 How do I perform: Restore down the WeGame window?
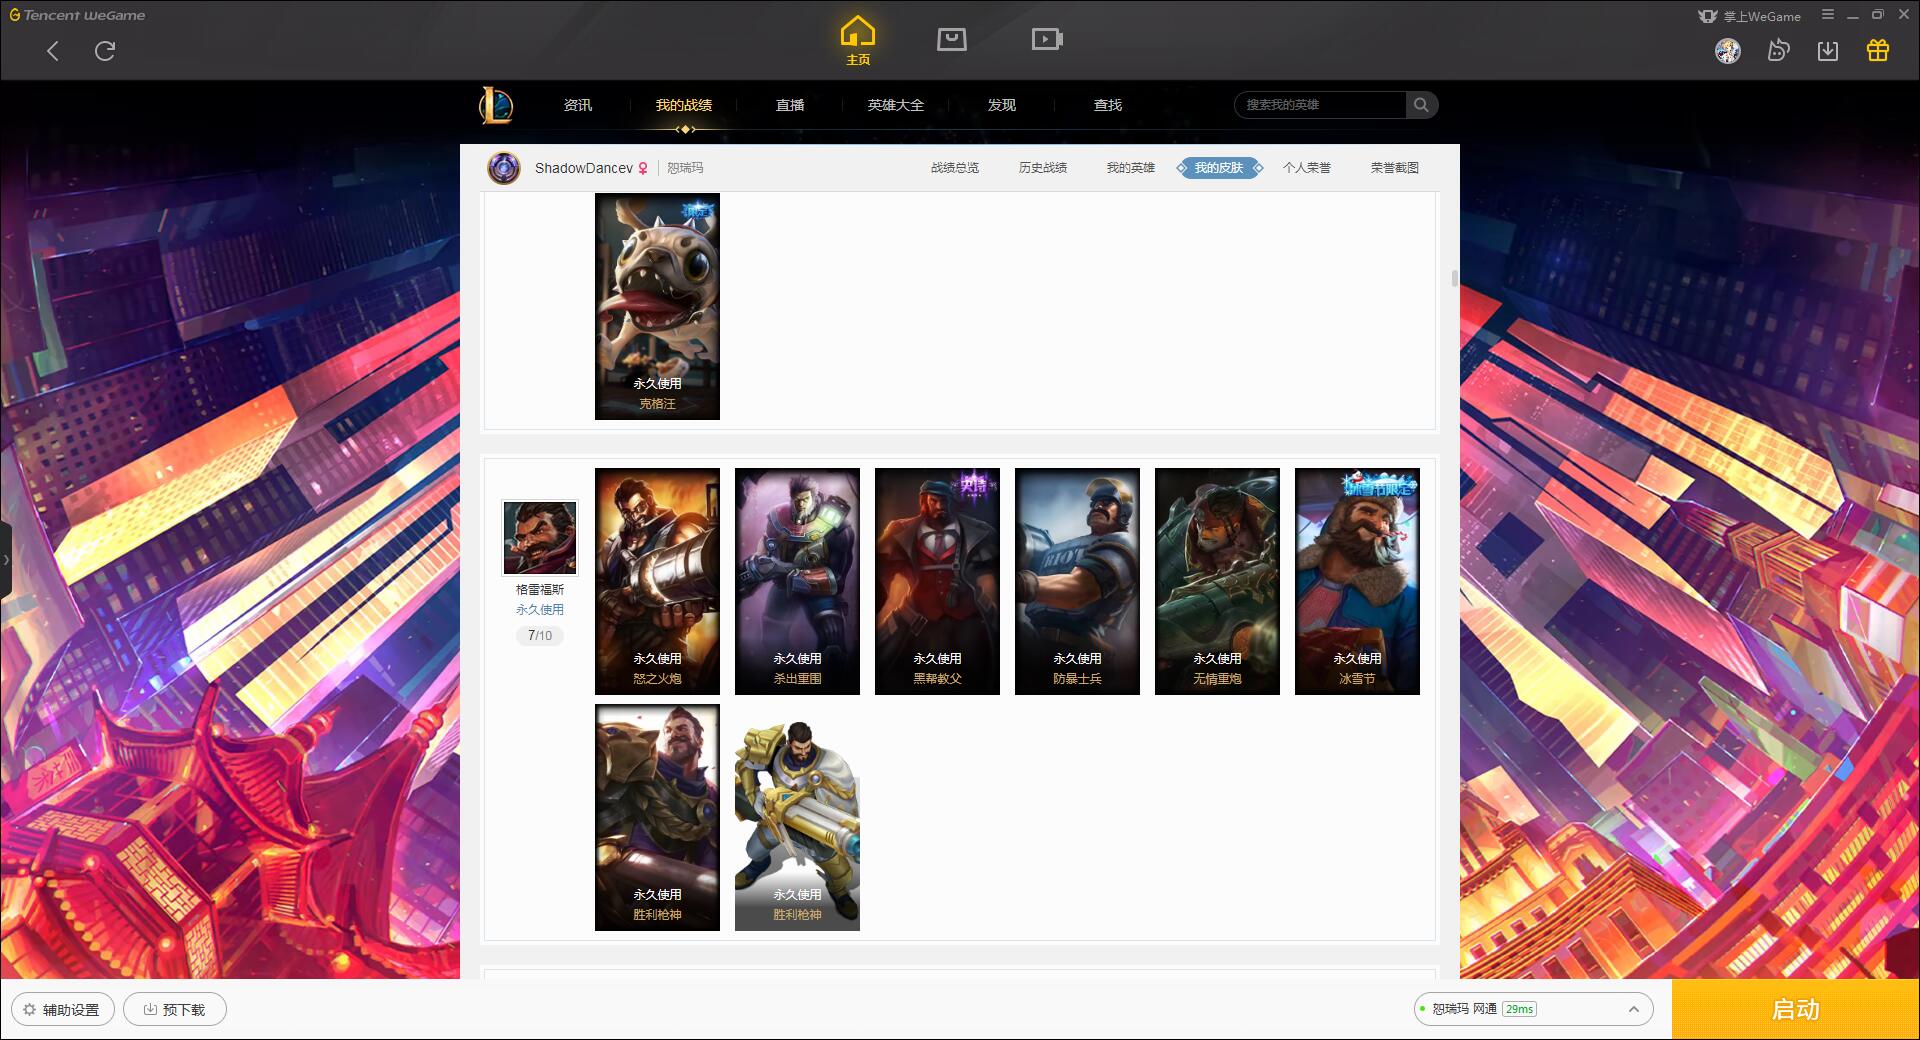coord(1877,15)
